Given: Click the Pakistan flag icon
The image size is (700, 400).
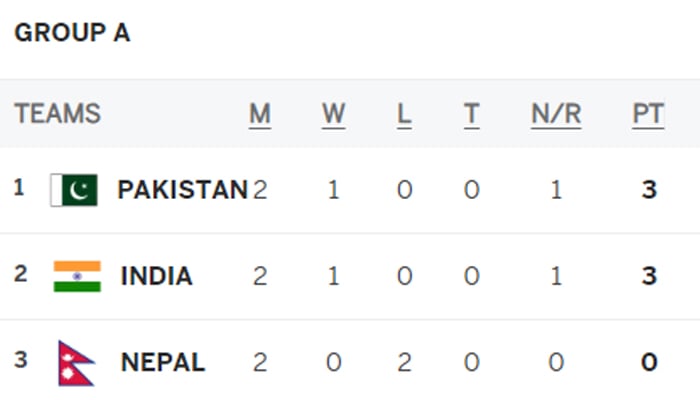Looking at the screenshot, I should point(74,189).
